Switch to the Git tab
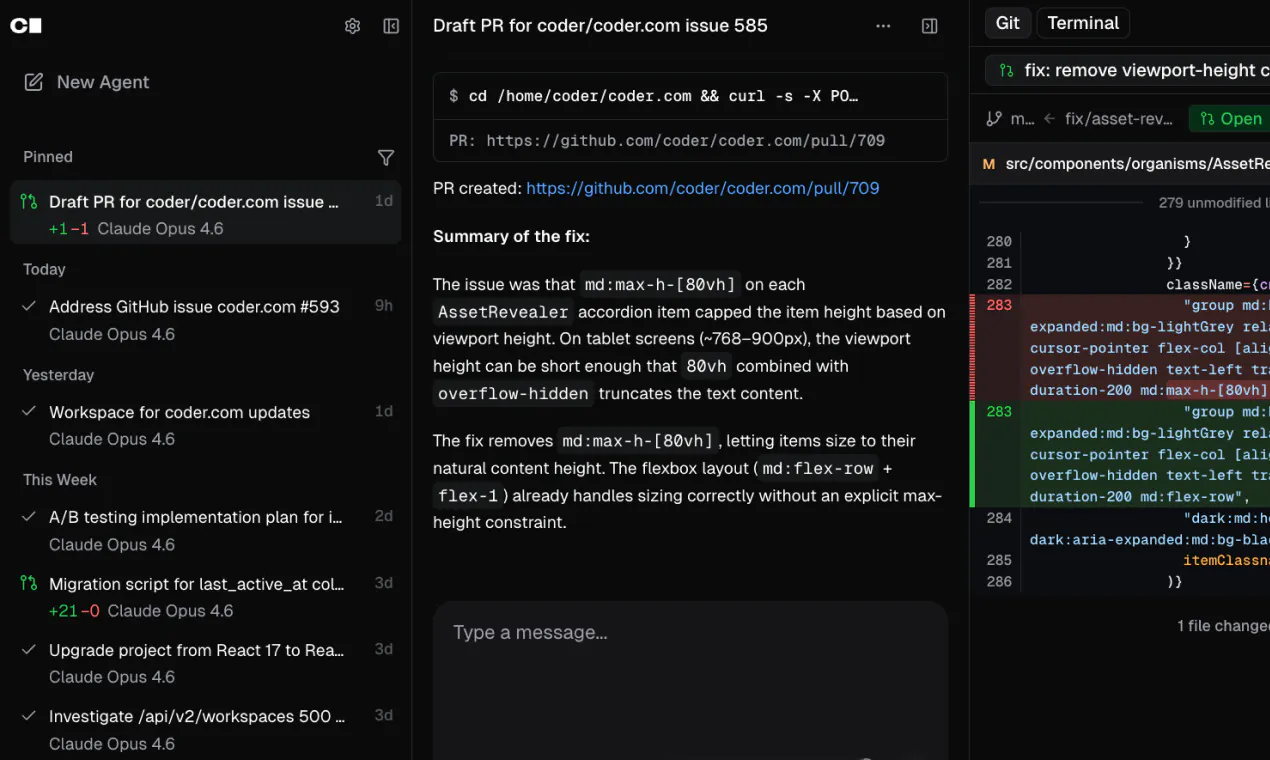1270x760 pixels. click(x=1008, y=23)
